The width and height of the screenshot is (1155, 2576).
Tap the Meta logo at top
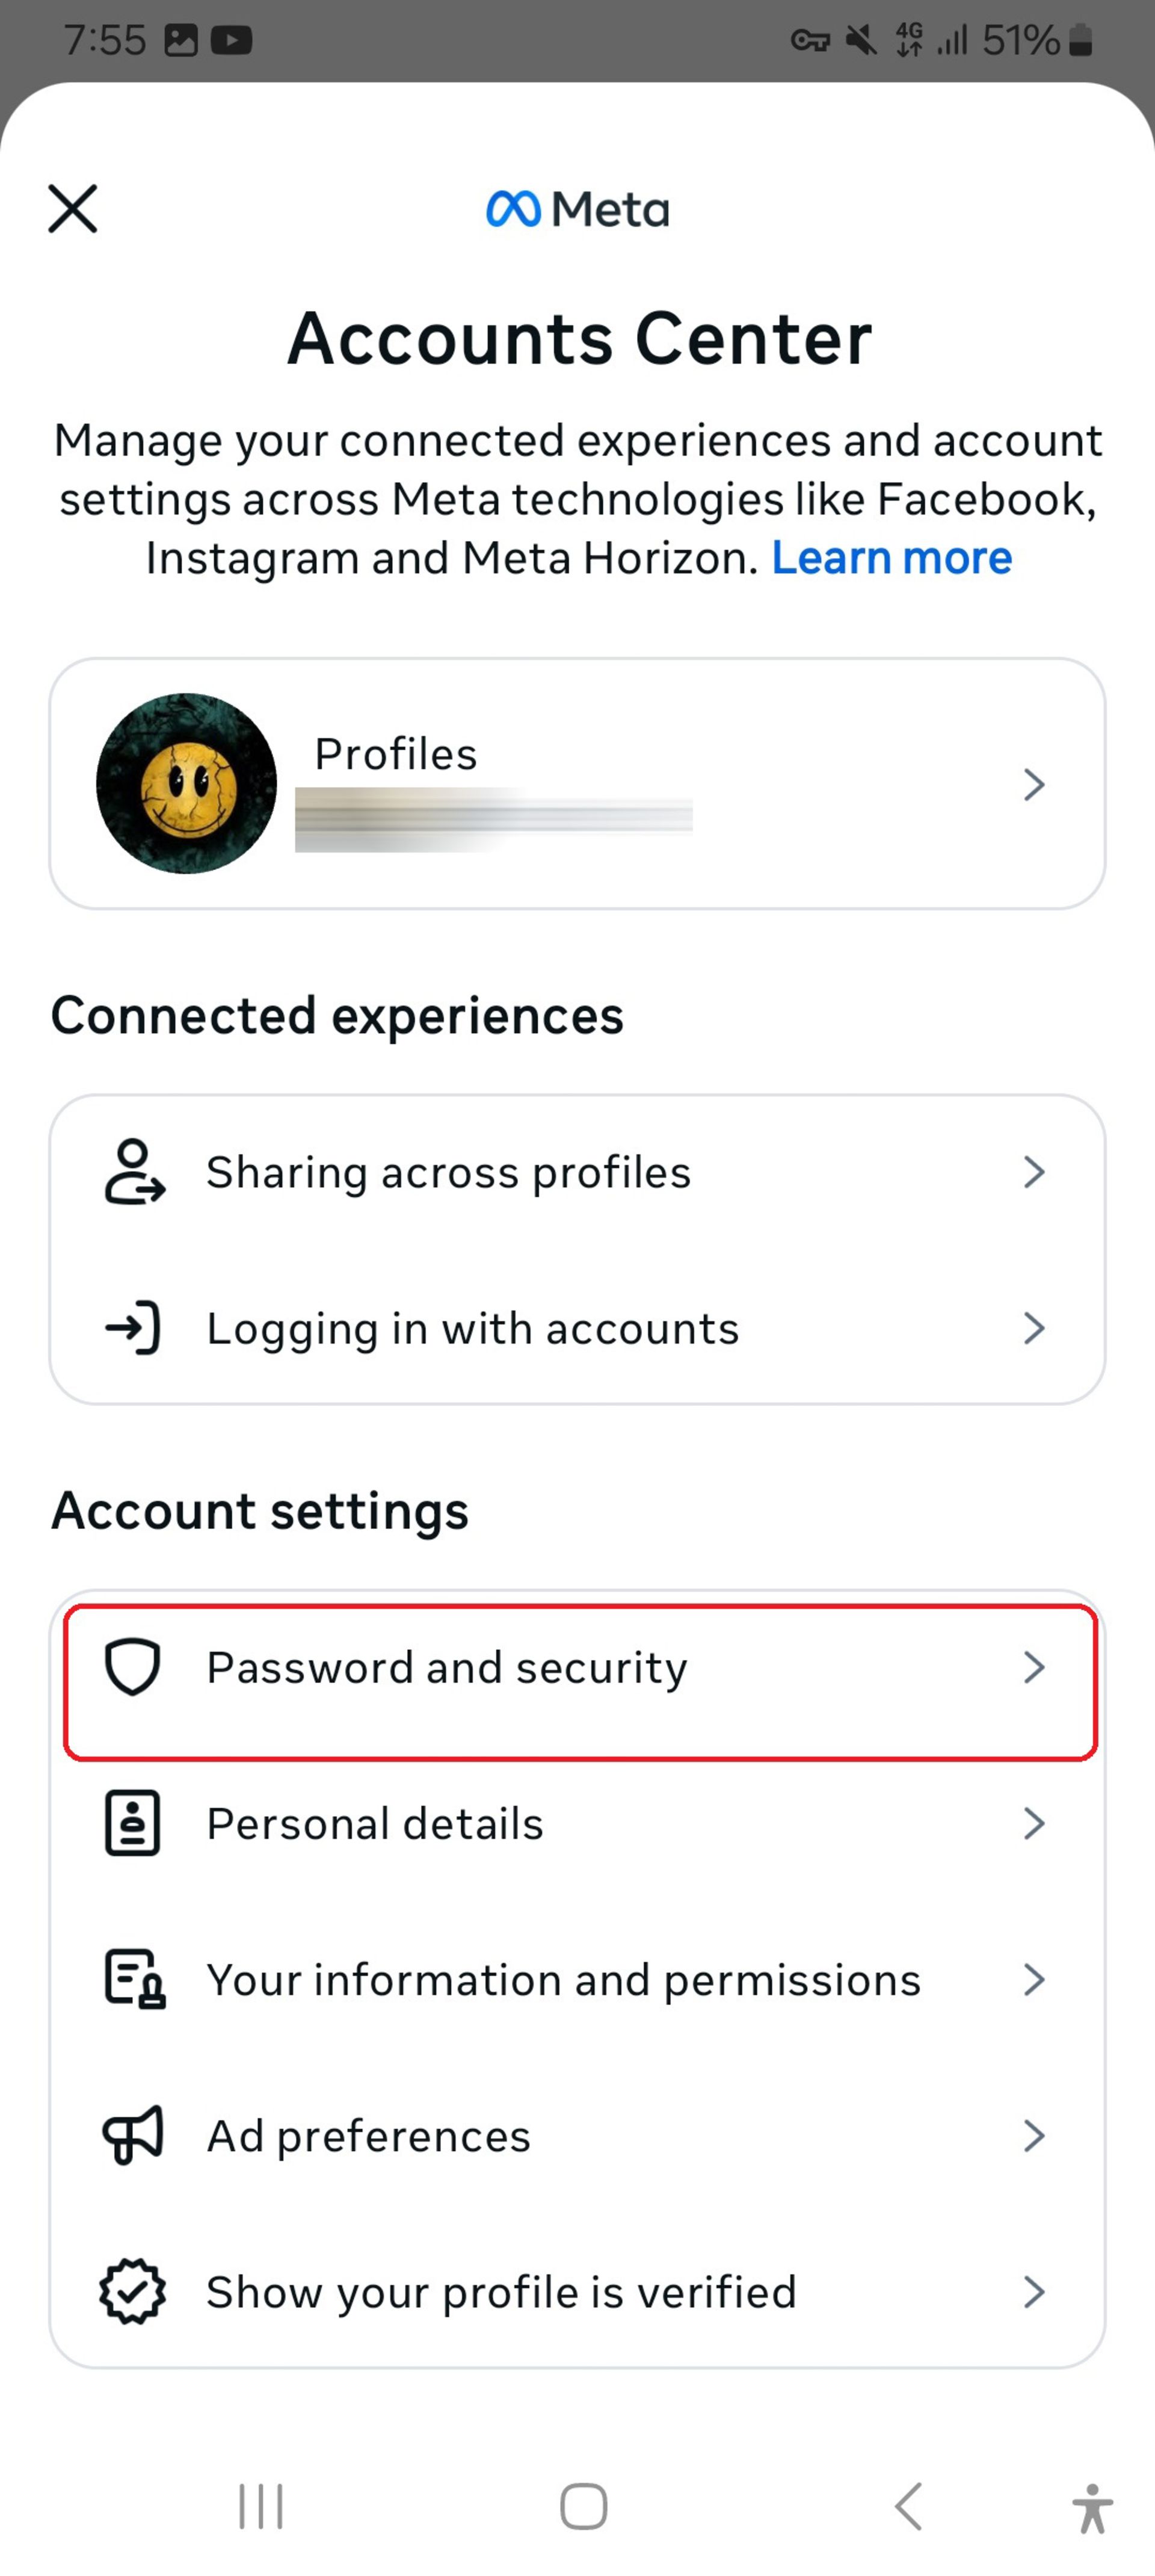pyautogui.click(x=578, y=208)
